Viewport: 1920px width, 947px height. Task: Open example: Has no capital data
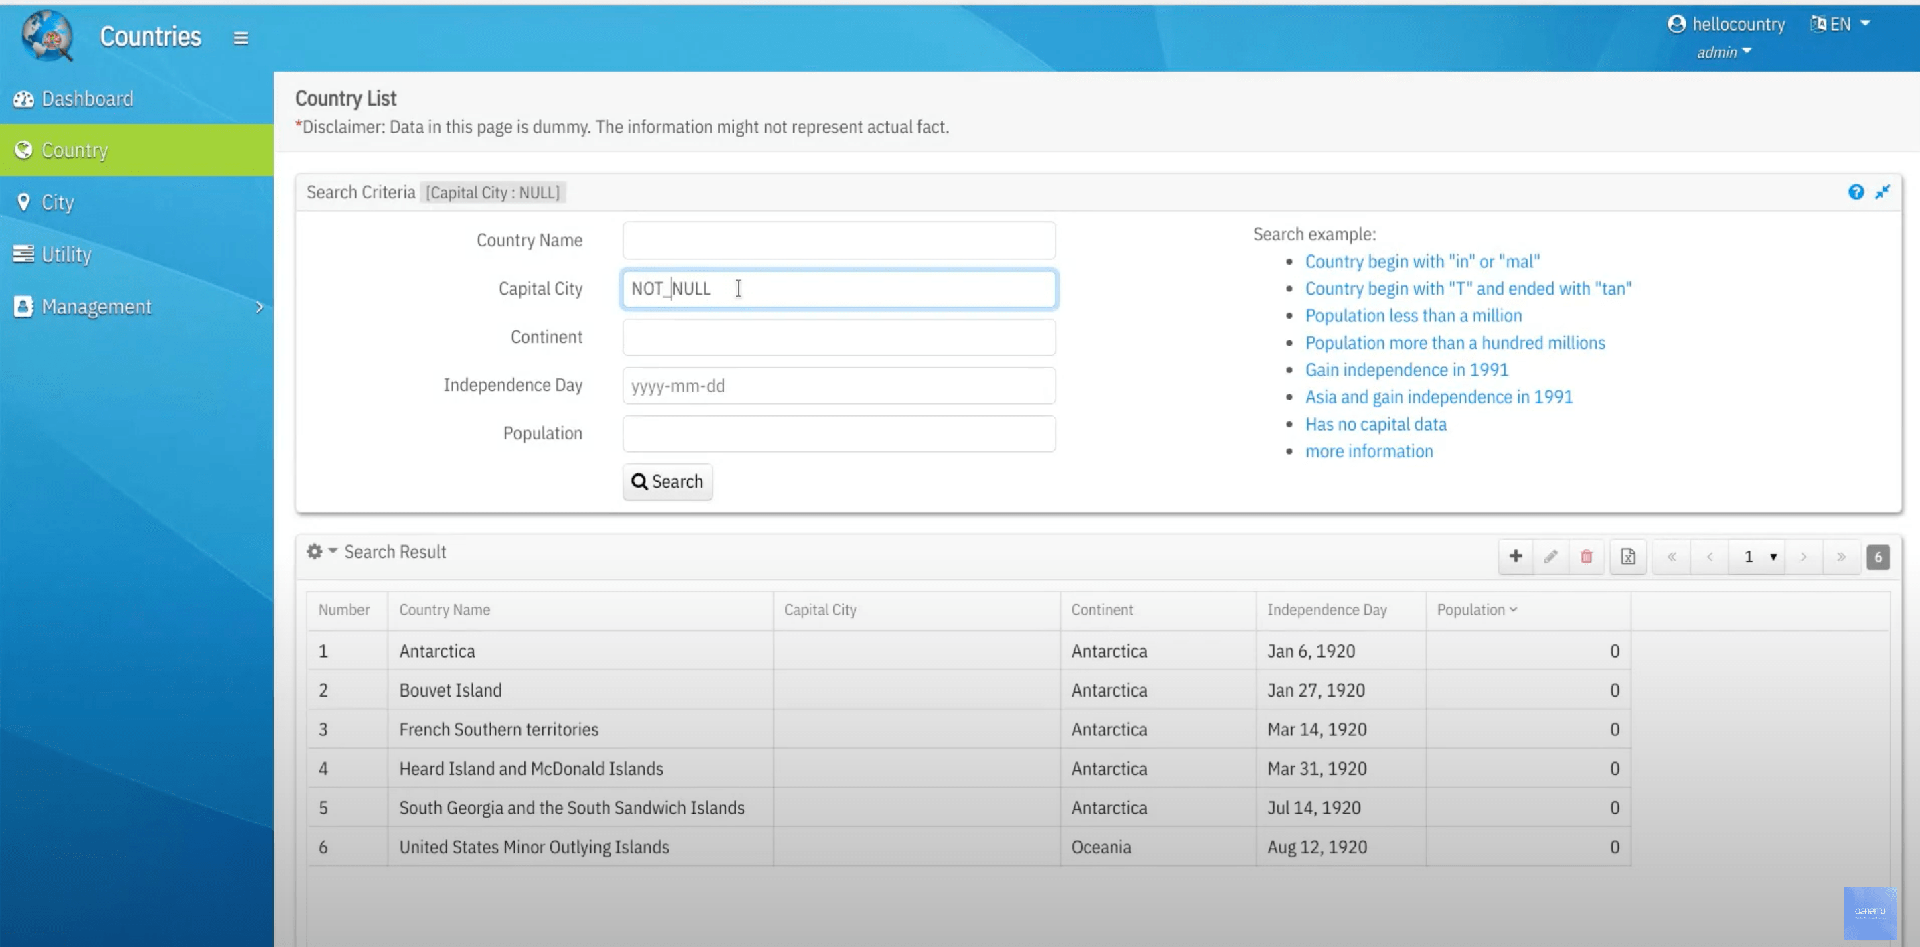[x=1375, y=424]
